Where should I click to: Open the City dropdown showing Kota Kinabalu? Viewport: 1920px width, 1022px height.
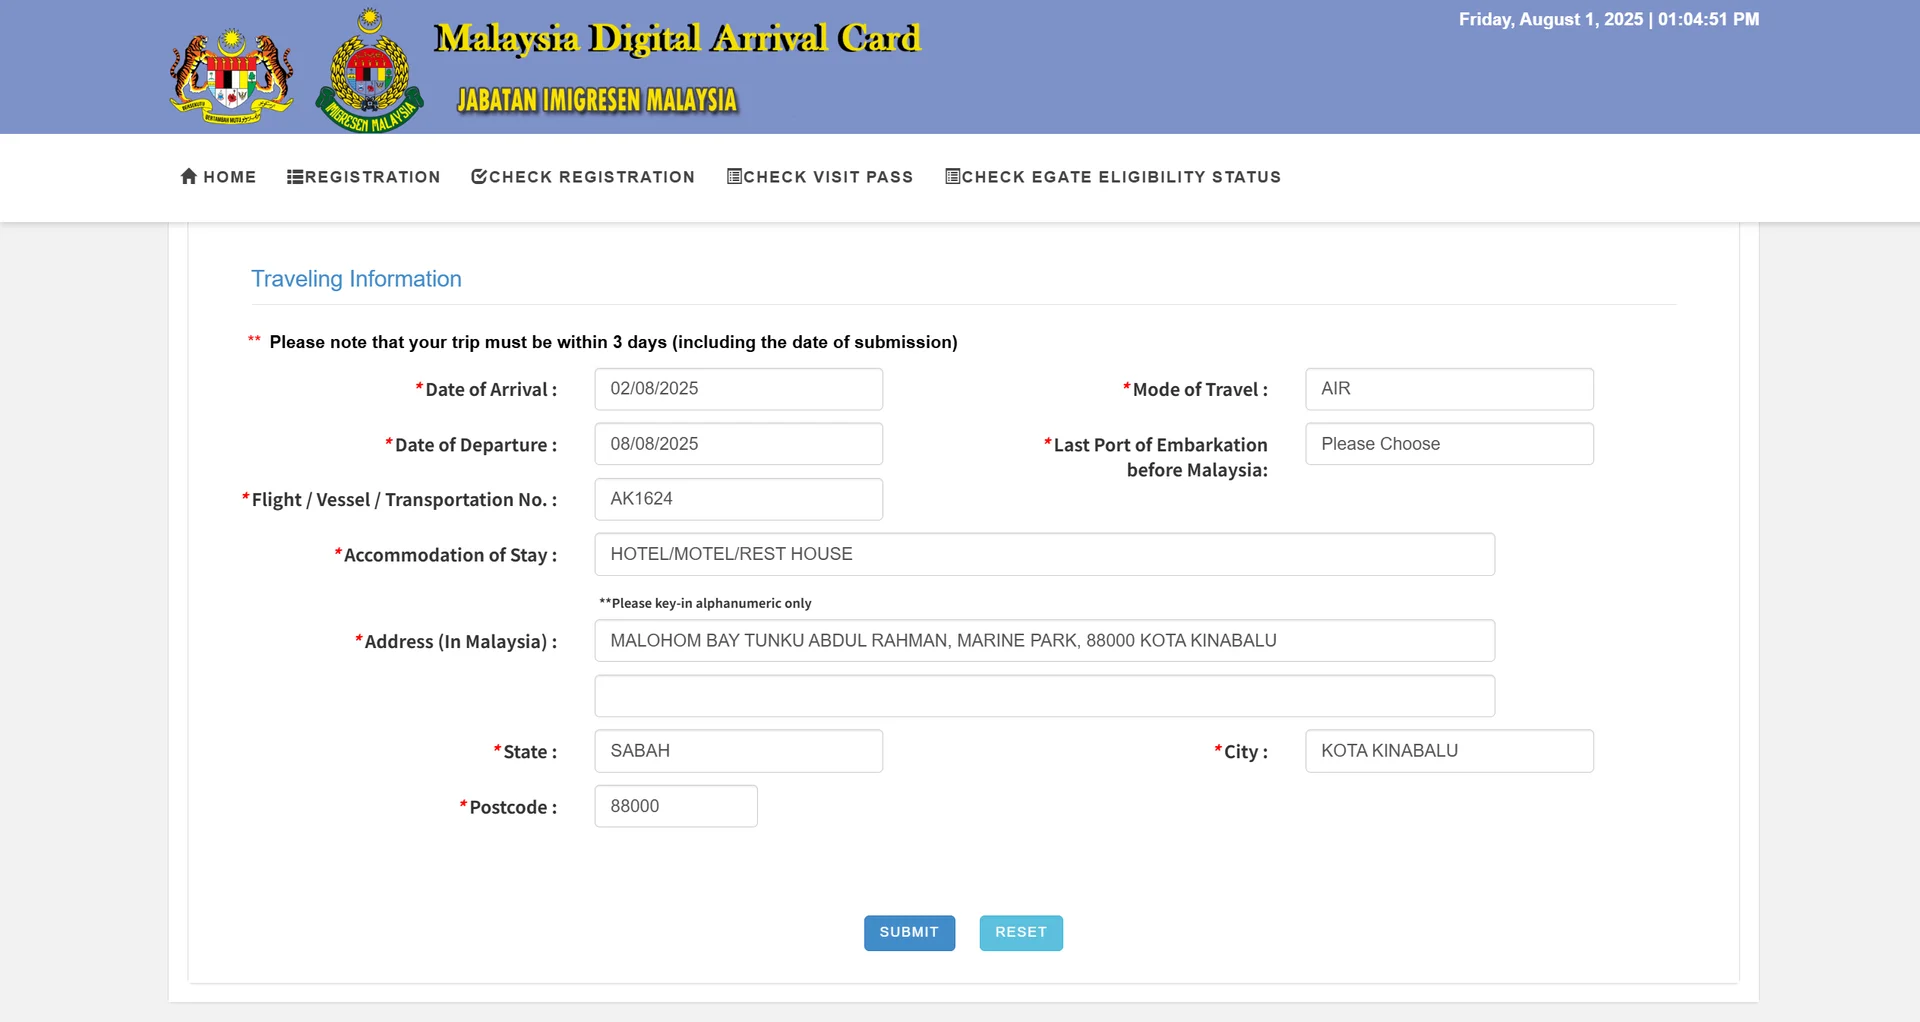click(1448, 751)
